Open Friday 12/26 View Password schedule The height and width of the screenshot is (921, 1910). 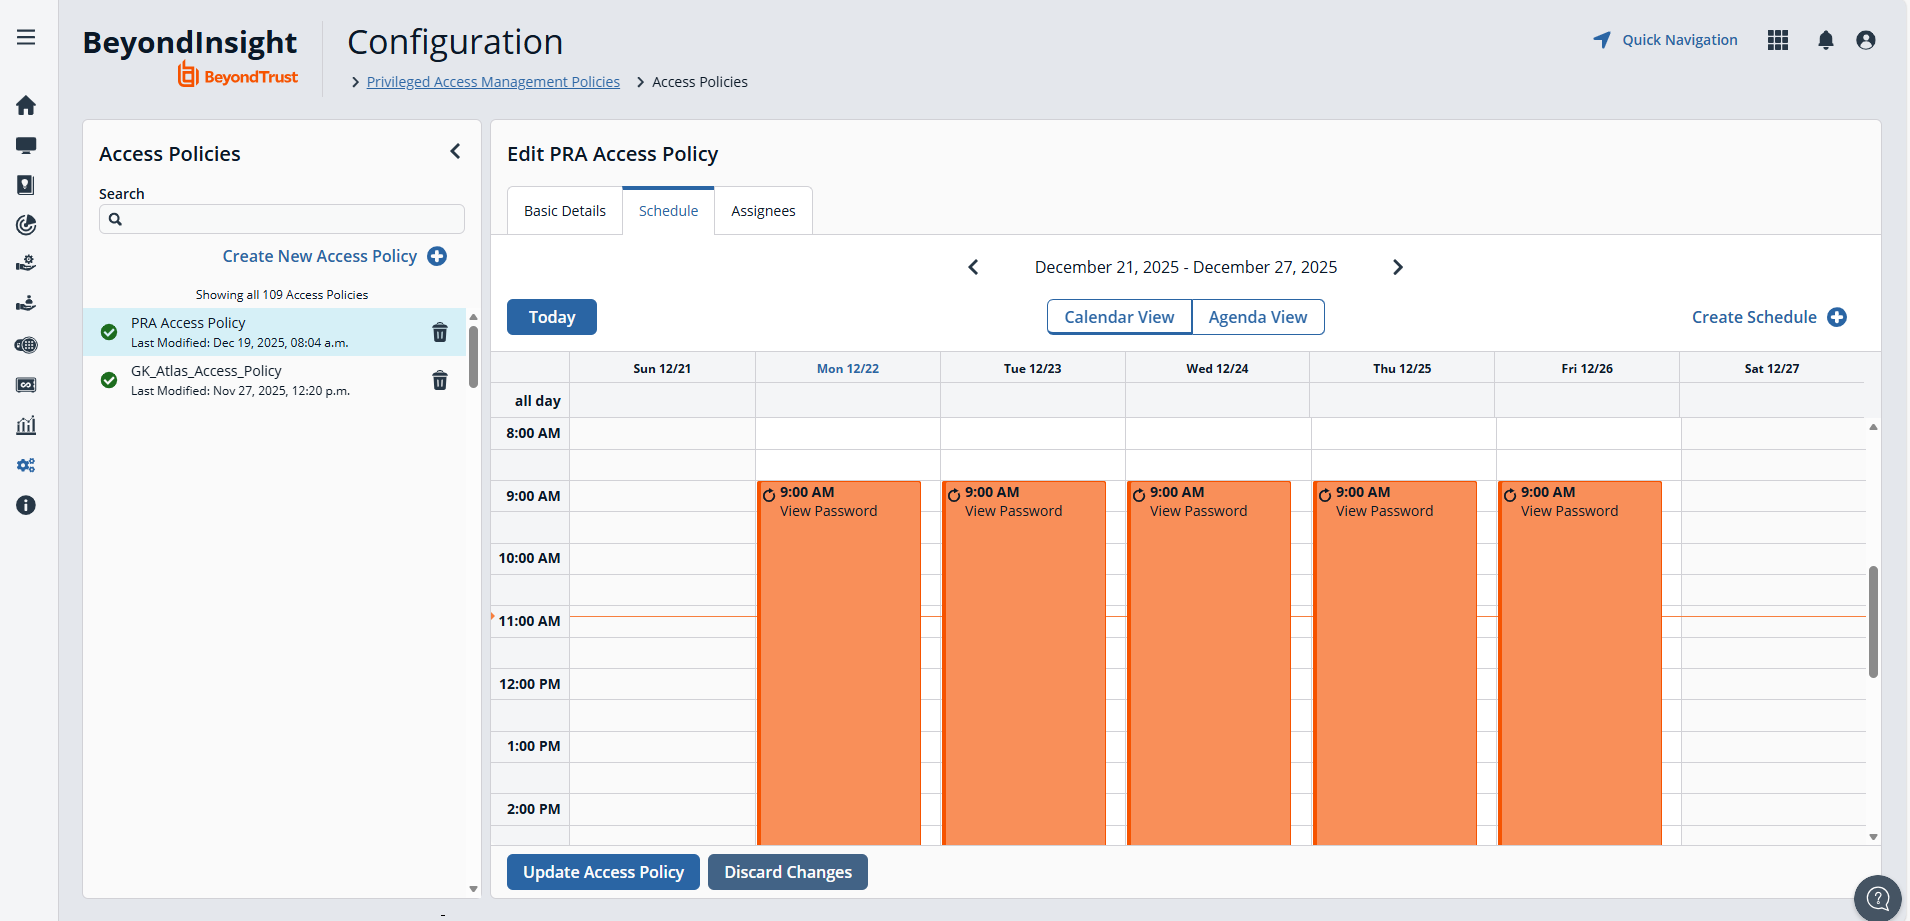click(1580, 663)
